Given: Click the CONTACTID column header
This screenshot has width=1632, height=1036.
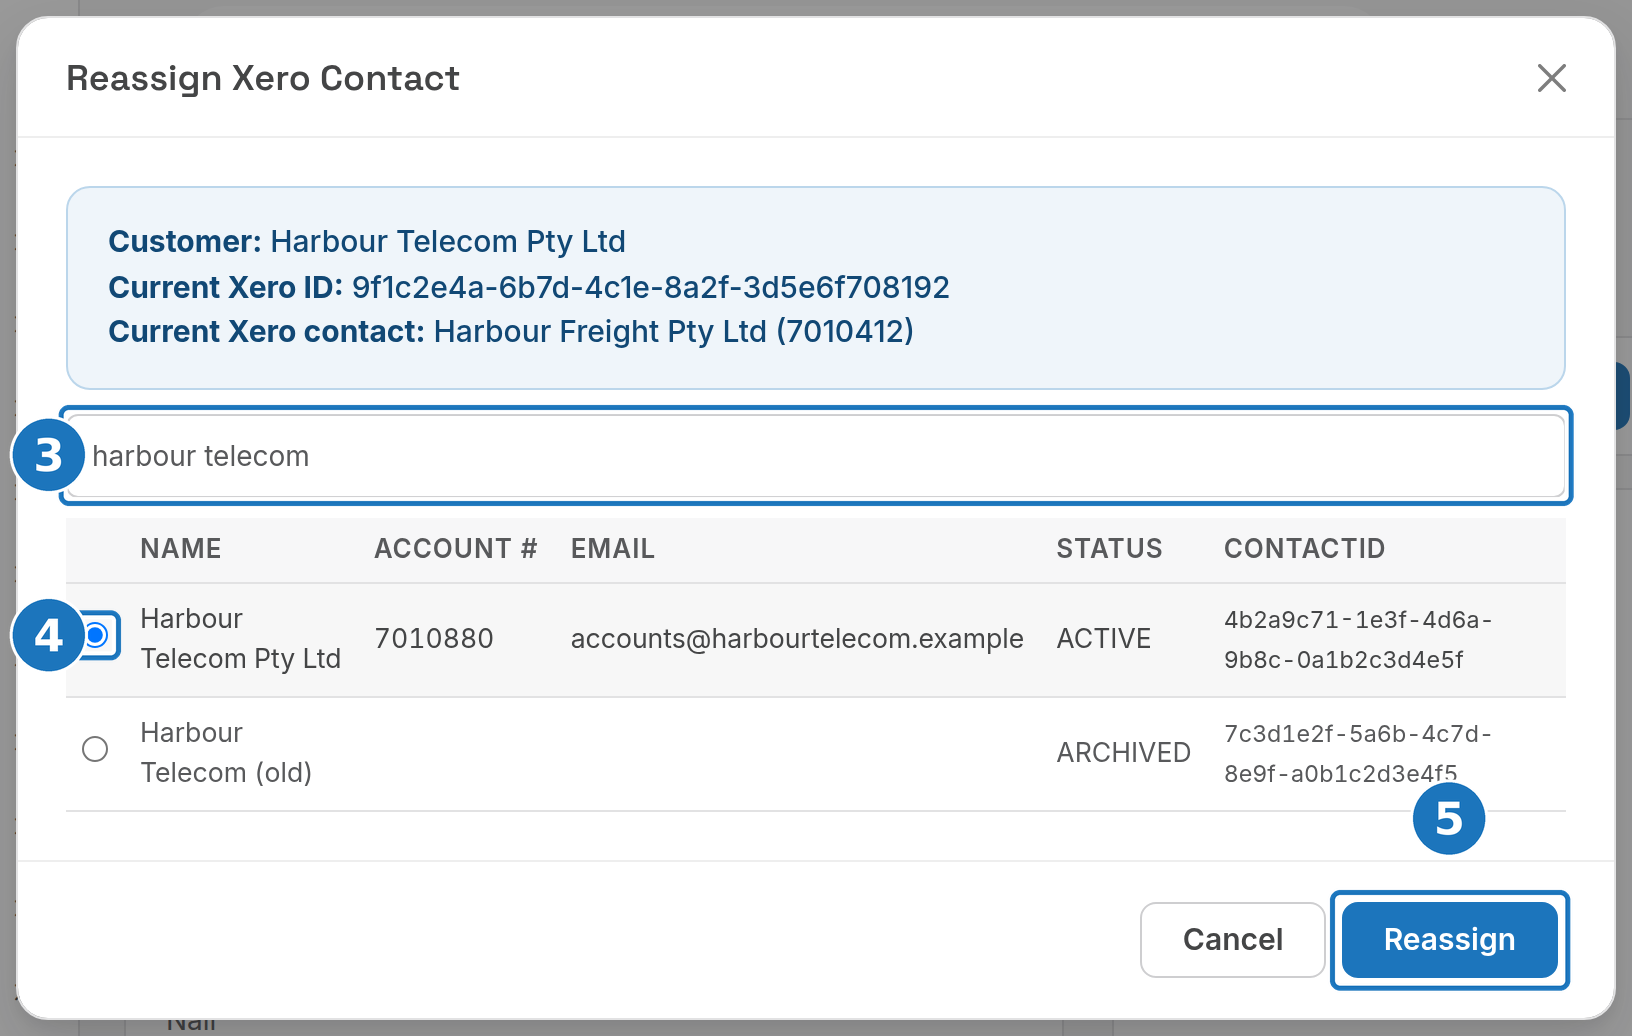Looking at the screenshot, I should tap(1305, 549).
